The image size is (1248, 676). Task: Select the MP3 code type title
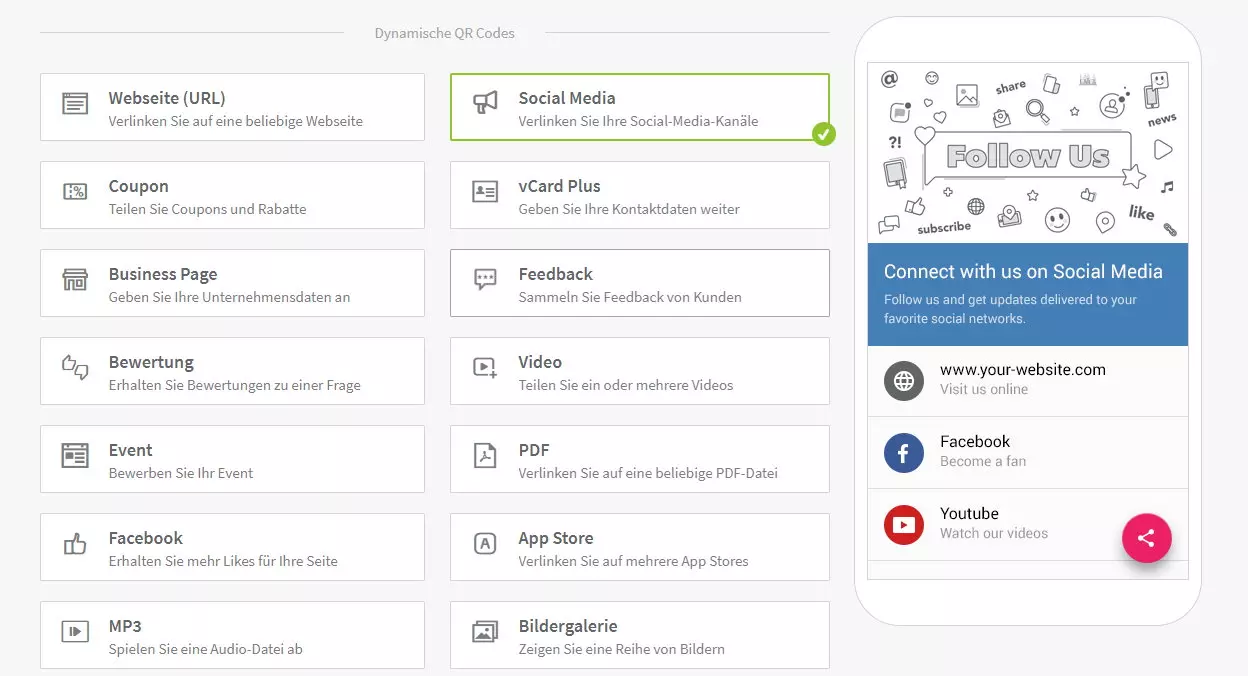coord(125,626)
